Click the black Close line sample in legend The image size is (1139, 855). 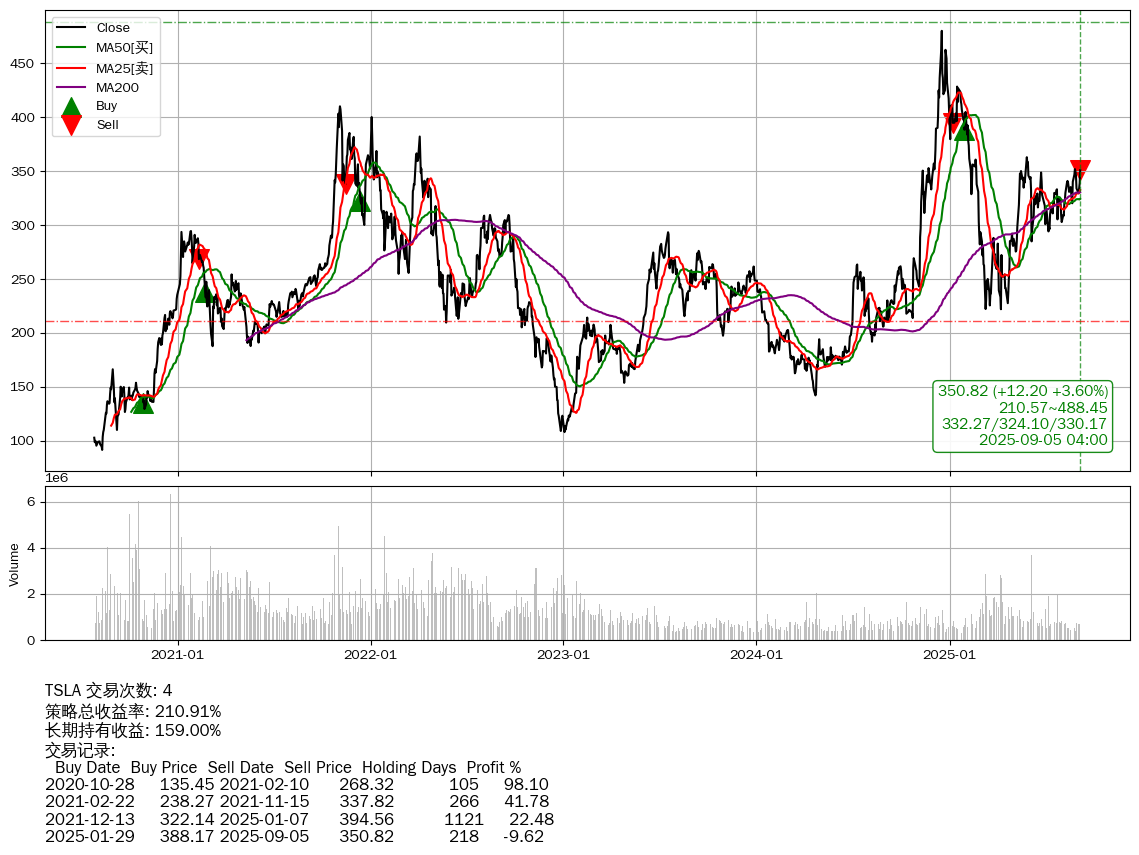click(x=71, y=28)
